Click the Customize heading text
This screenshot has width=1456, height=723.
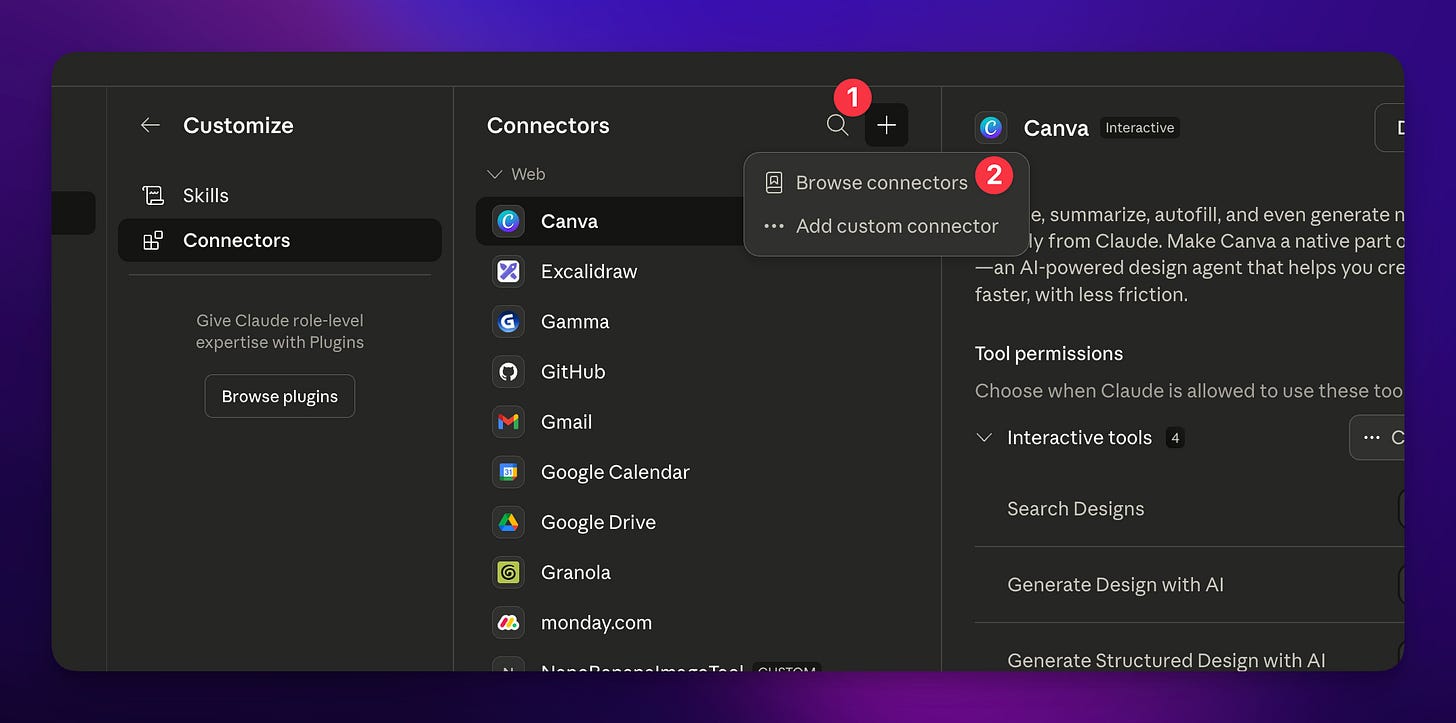pos(238,125)
